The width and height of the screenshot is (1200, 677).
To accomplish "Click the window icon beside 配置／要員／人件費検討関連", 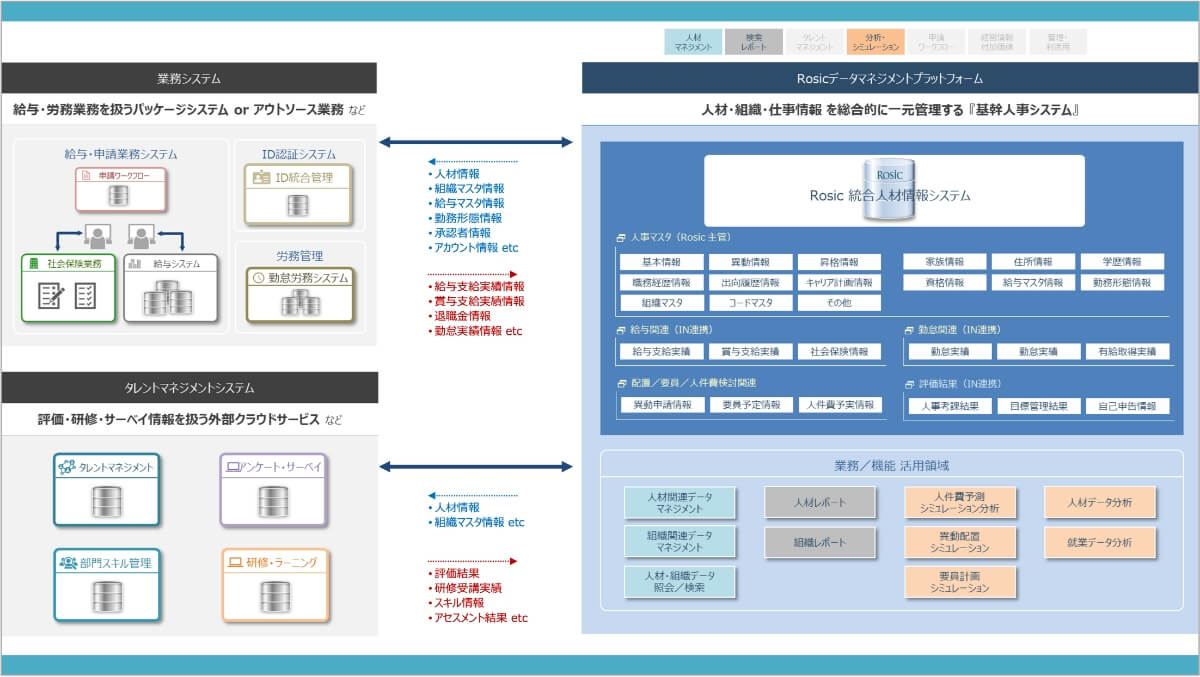I will (x=621, y=383).
